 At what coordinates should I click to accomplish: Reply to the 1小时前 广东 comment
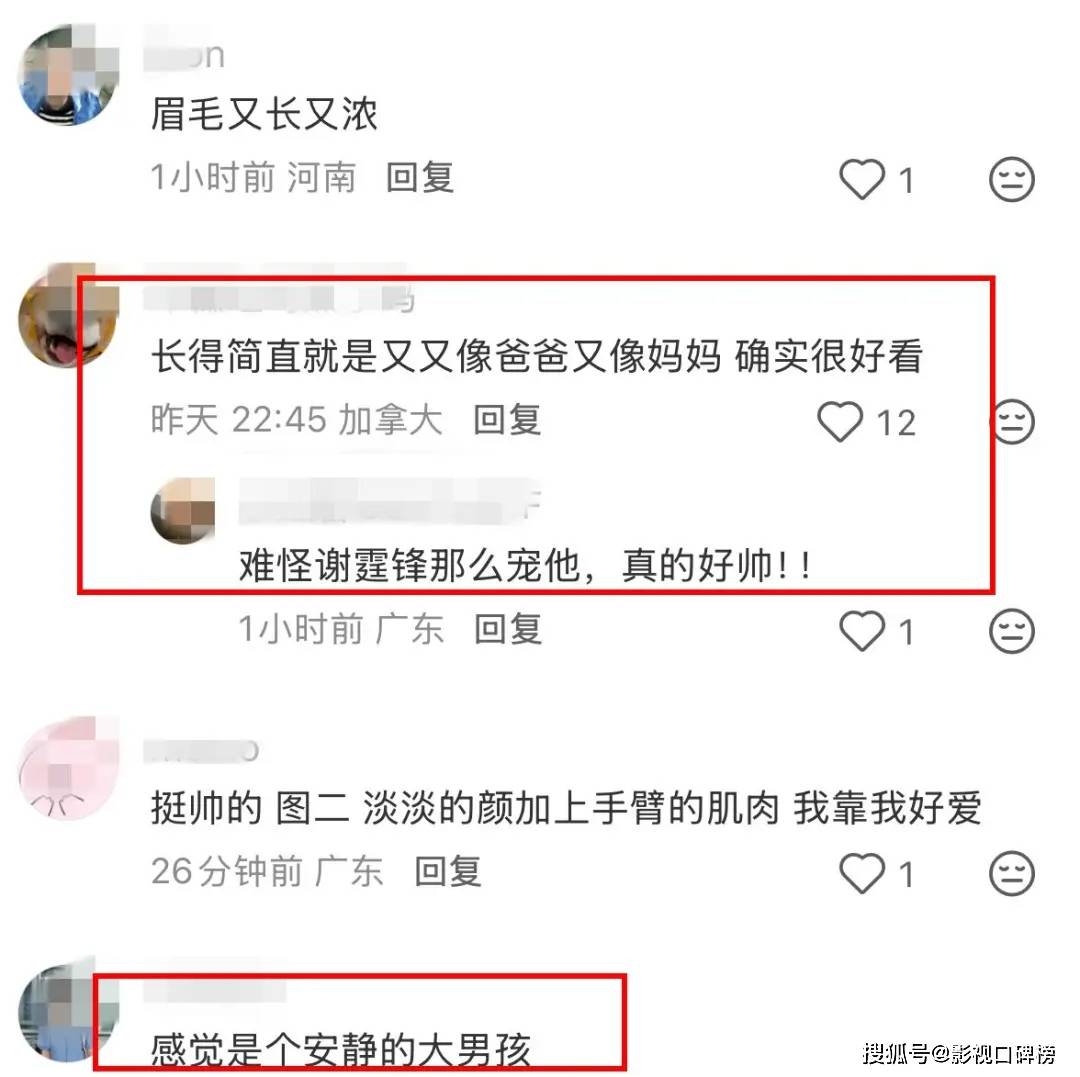point(508,629)
